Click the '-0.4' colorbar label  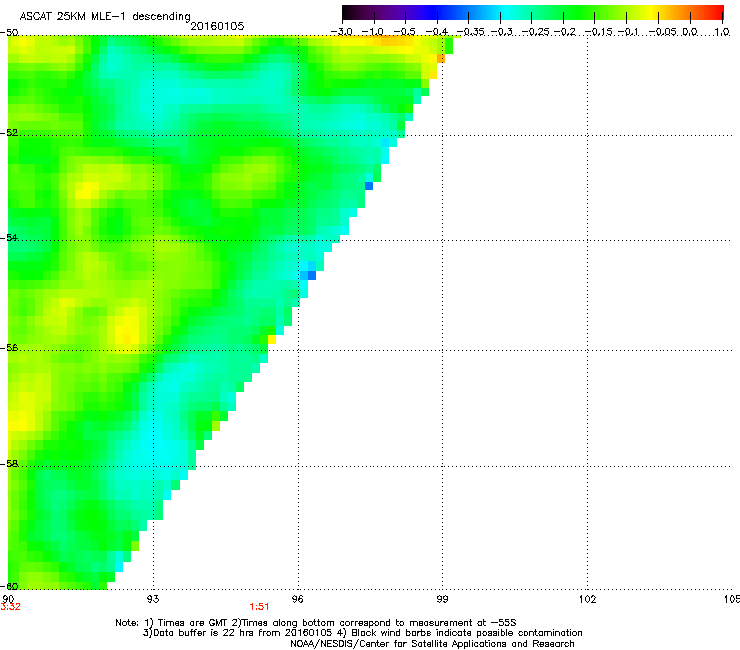click(x=437, y=32)
